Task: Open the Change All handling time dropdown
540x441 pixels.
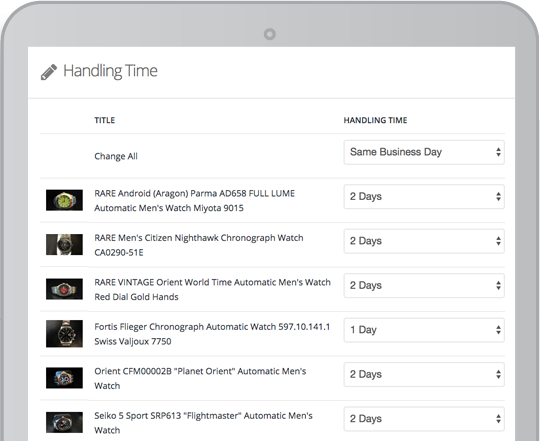Action: click(424, 152)
